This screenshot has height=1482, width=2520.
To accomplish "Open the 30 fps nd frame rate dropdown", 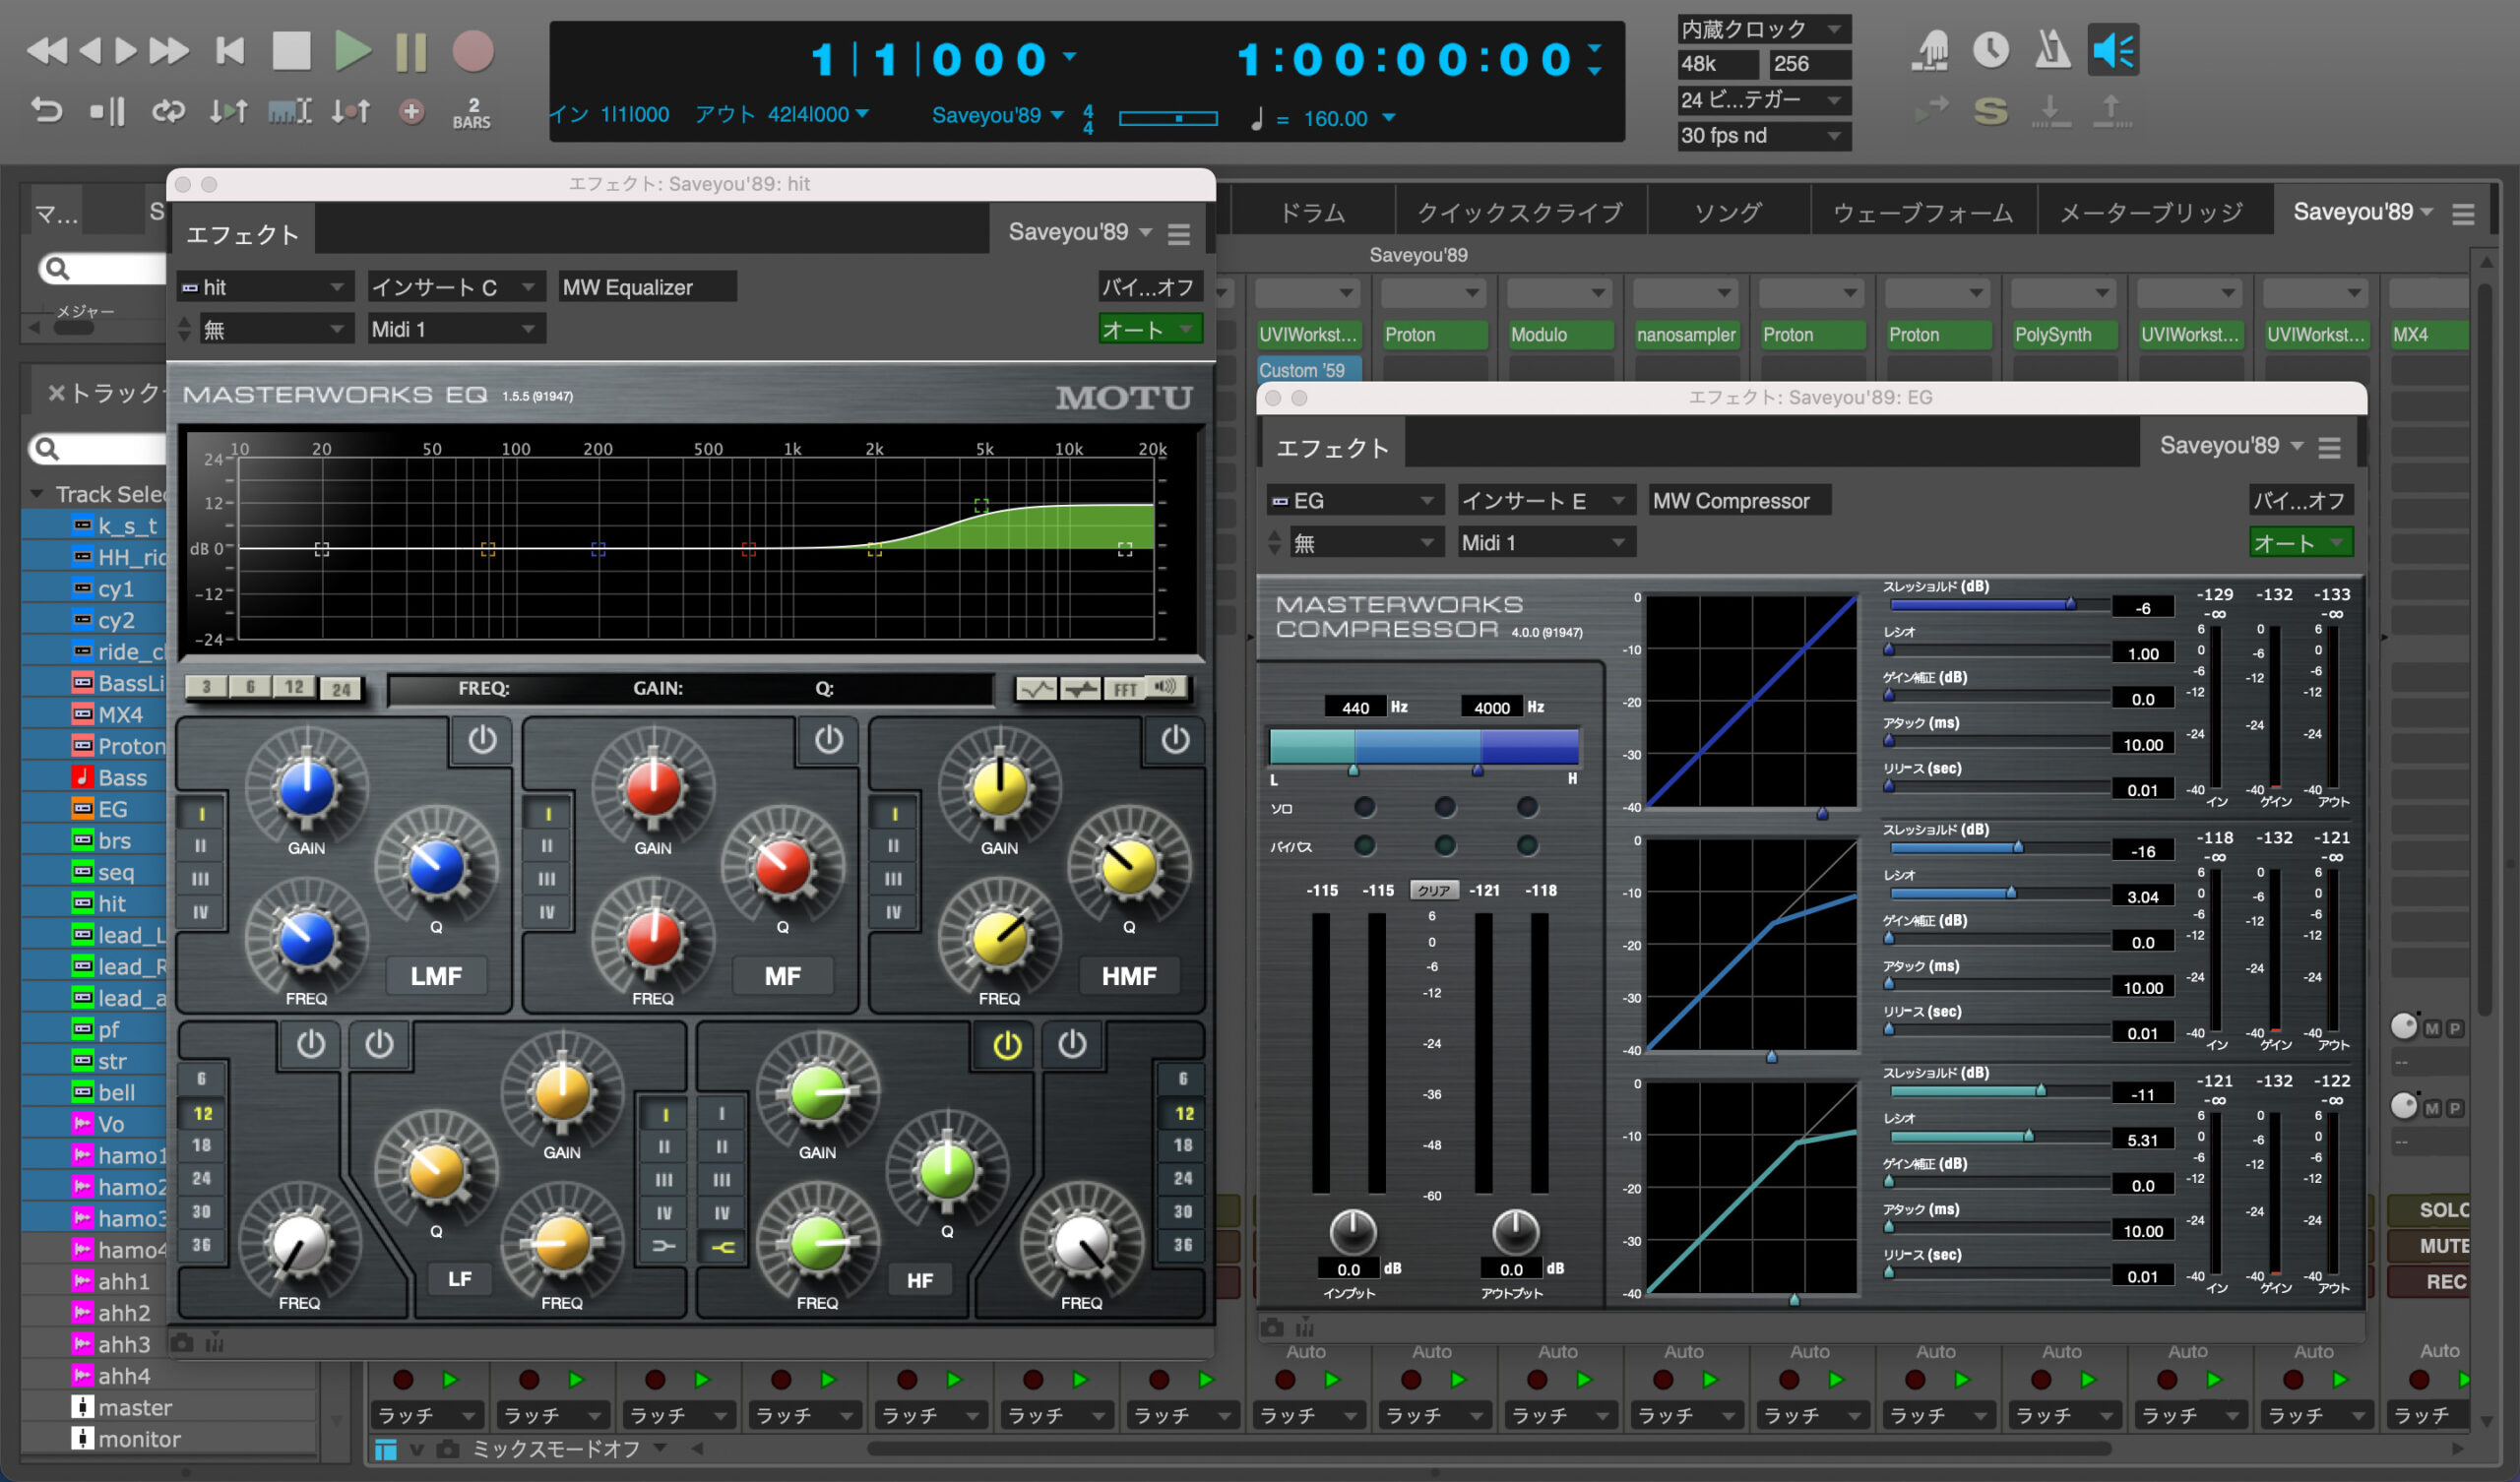I will (1764, 136).
